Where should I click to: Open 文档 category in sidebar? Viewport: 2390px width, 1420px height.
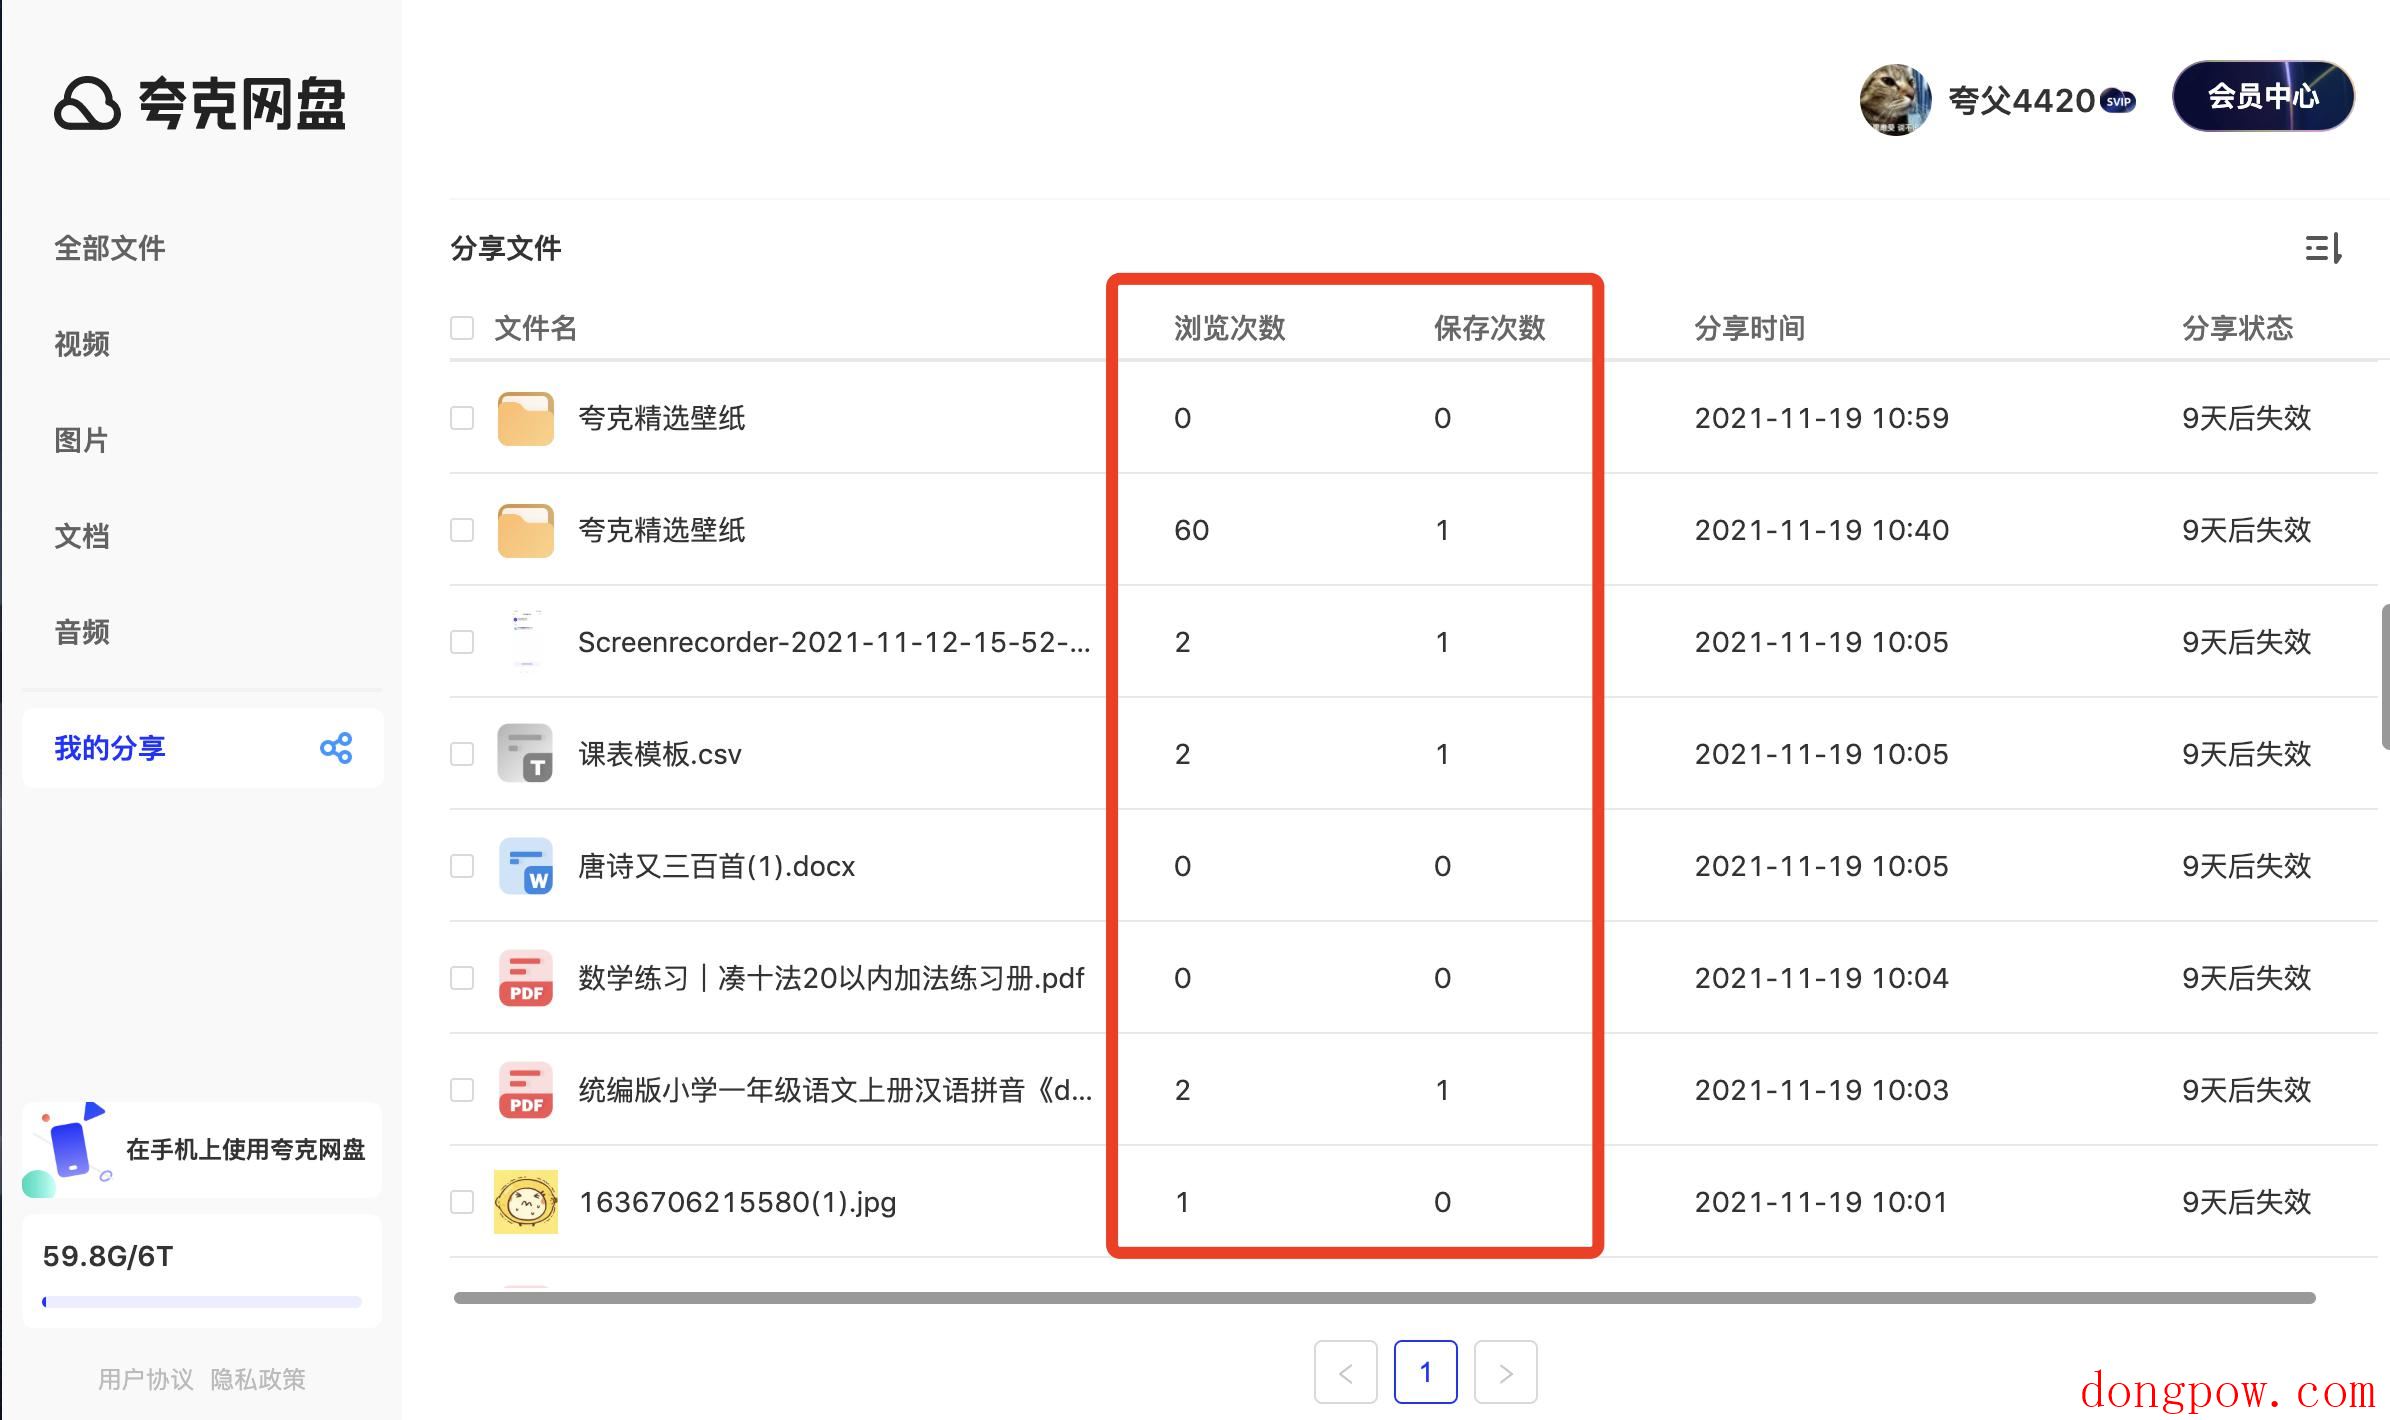pyautogui.click(x=82, y=536)
